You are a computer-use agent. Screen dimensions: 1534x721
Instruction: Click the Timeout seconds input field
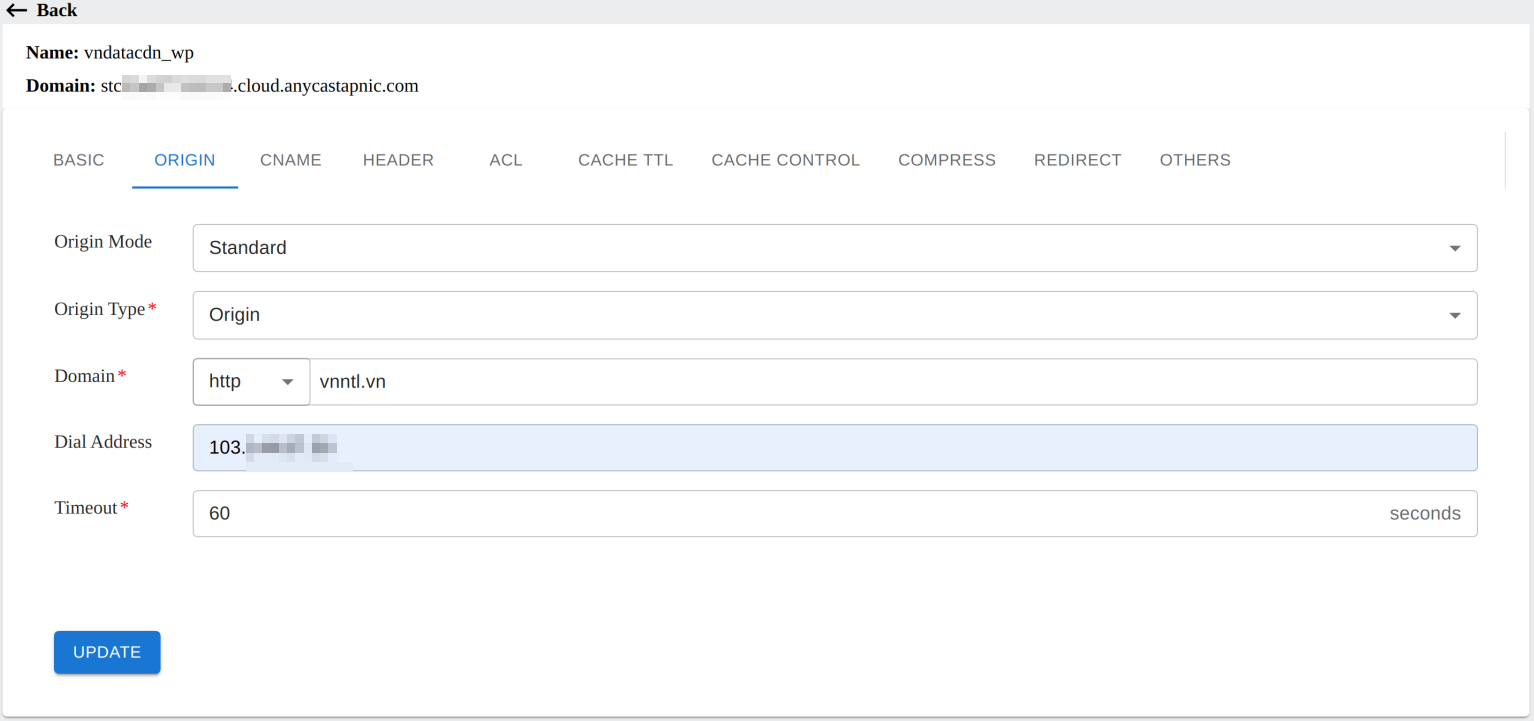tap(780, 514)
